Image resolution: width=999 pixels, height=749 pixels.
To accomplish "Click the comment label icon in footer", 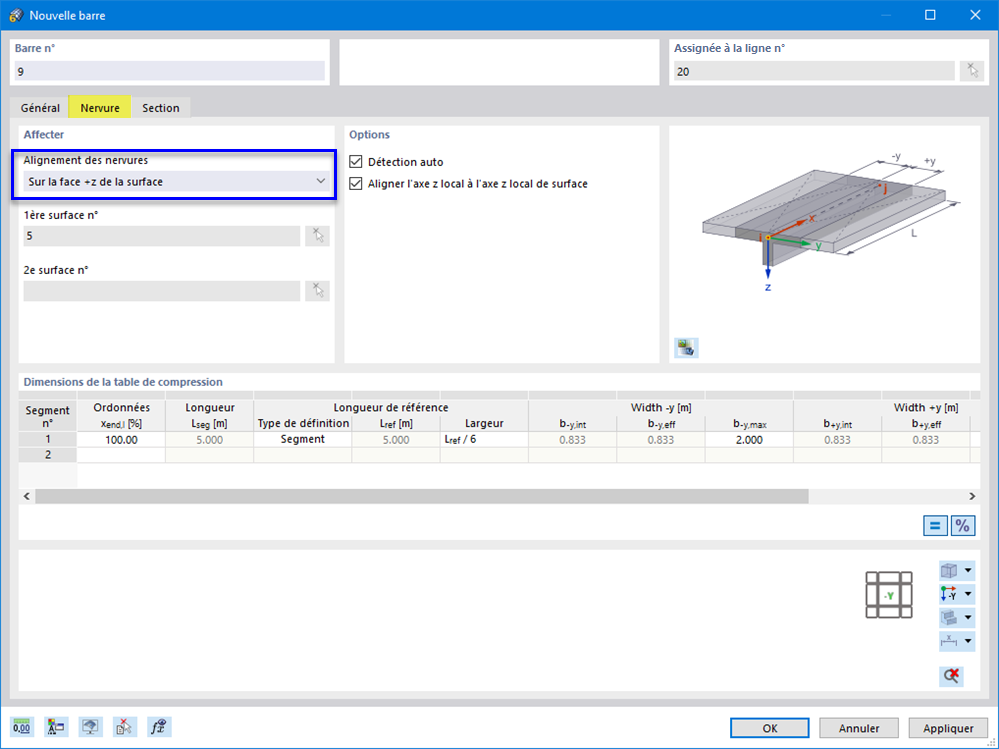I will 56,727.
